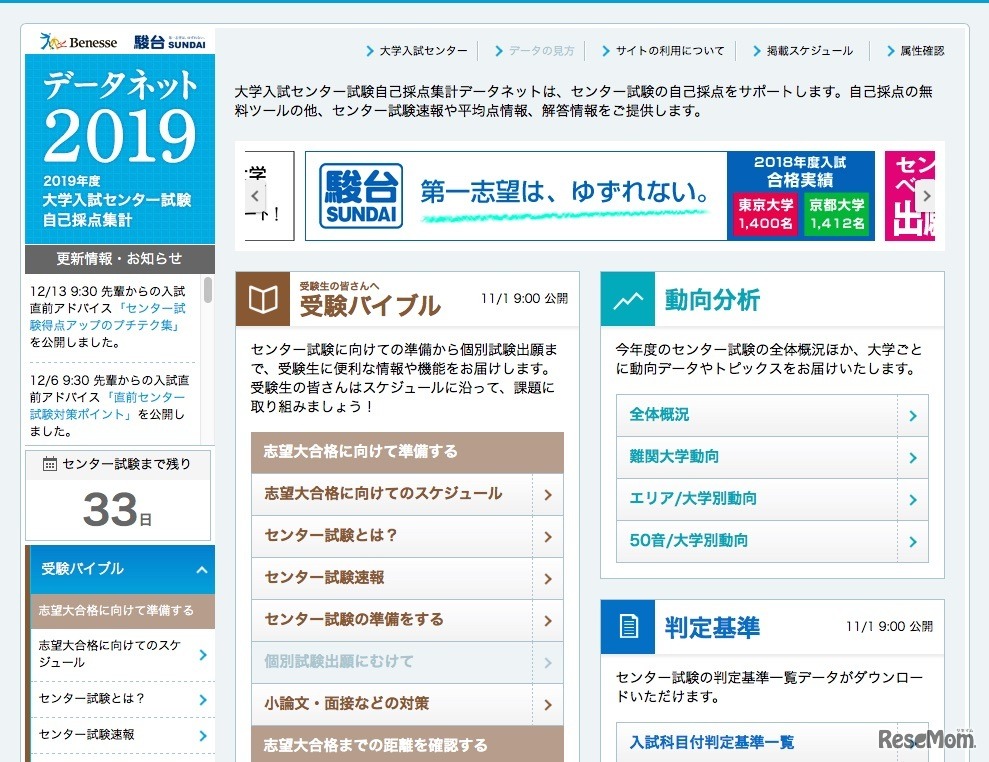Click arrow in 志望大合格に向けてのスケジュール row

click(x=547, y=495)
